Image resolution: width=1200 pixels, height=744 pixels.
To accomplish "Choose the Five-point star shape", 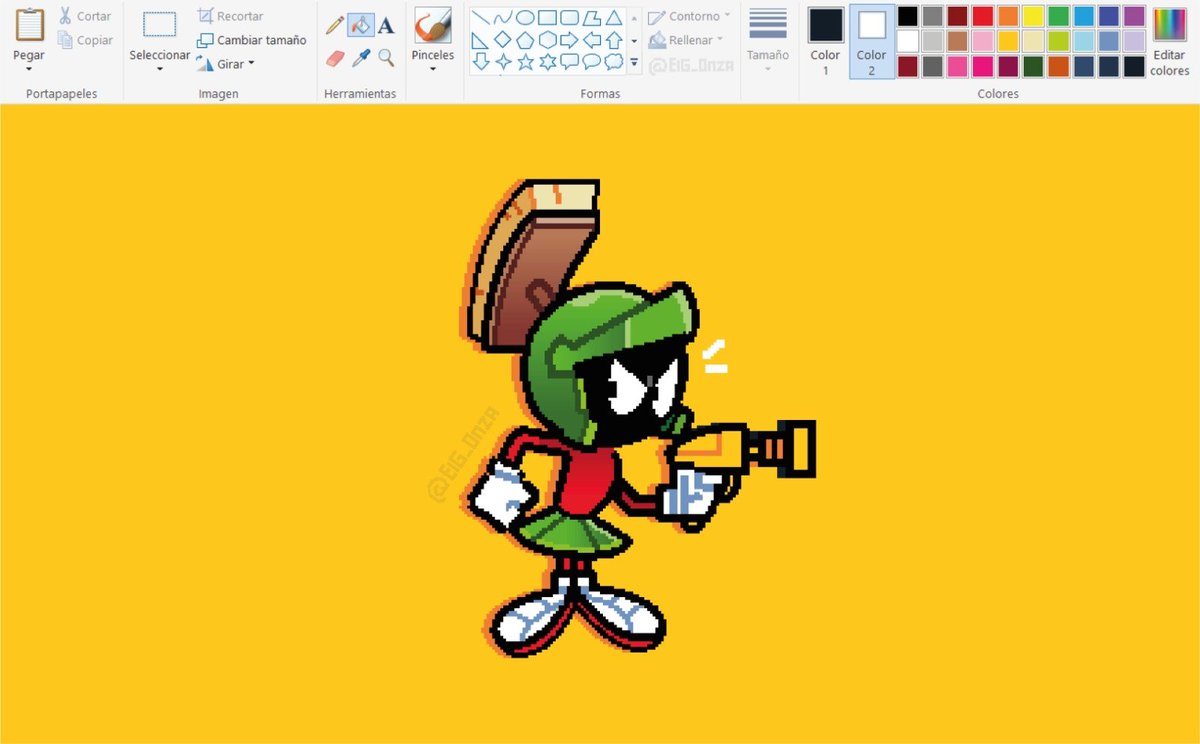I will [525, 62].
